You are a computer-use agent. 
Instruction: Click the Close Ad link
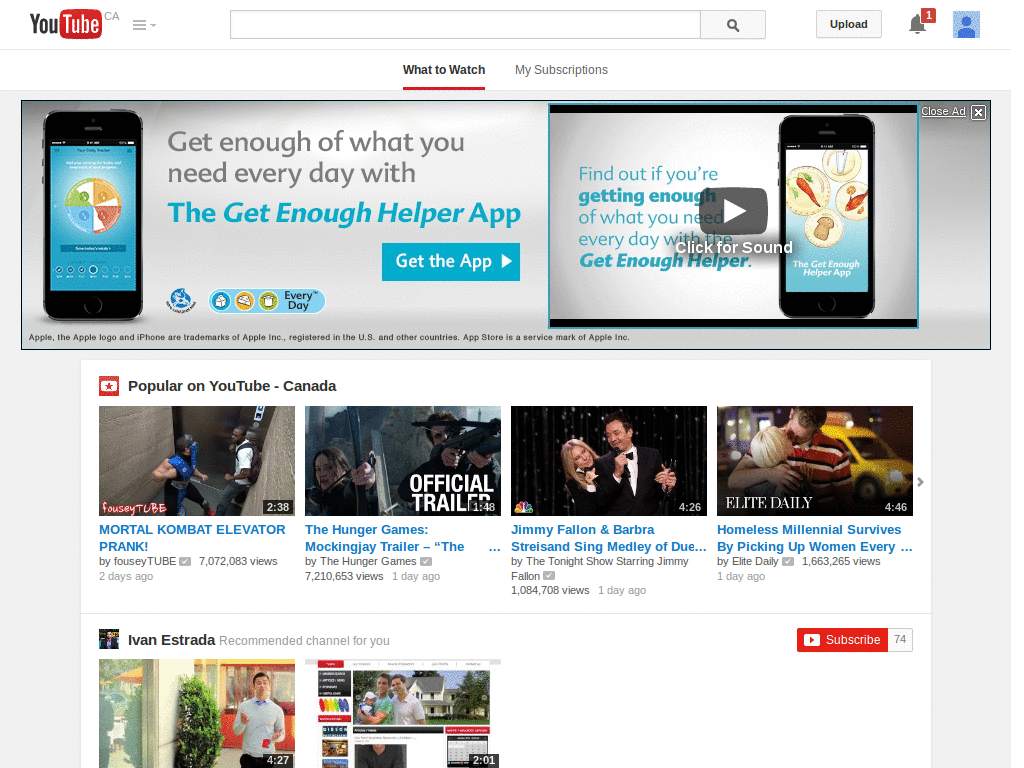click(x=943, y=111)
